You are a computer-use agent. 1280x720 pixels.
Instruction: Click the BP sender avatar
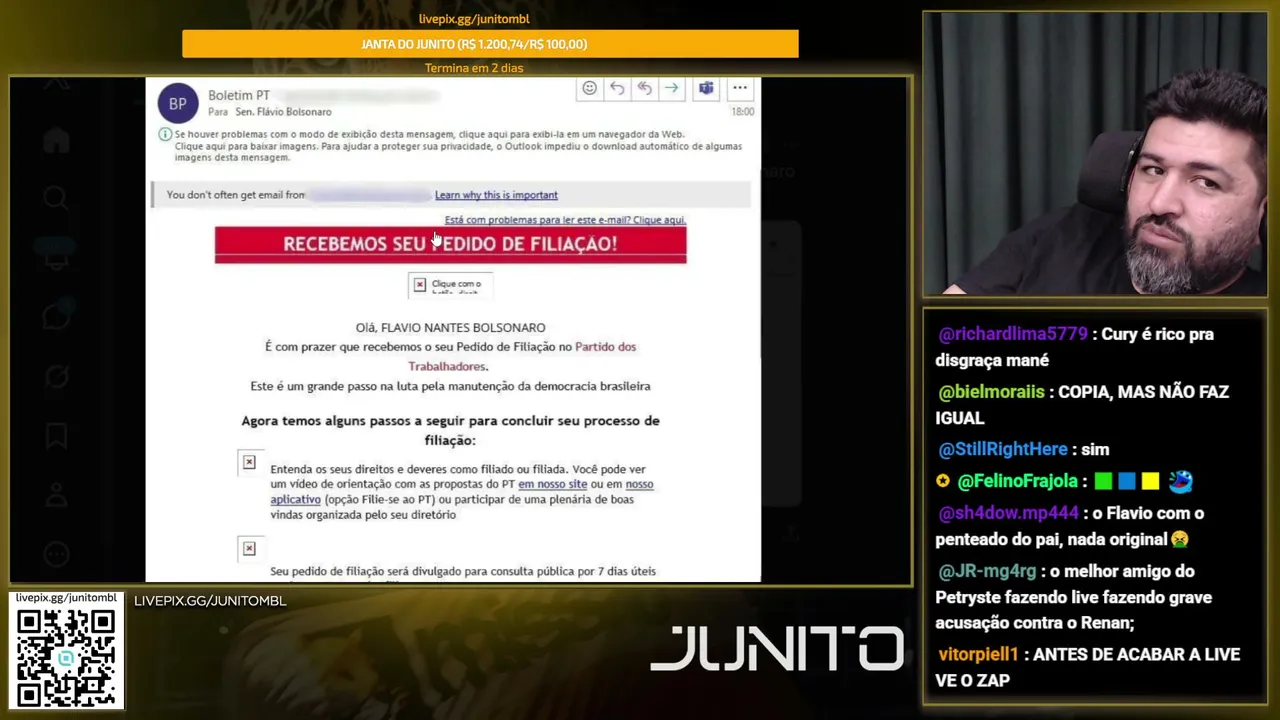click(178, 103)
